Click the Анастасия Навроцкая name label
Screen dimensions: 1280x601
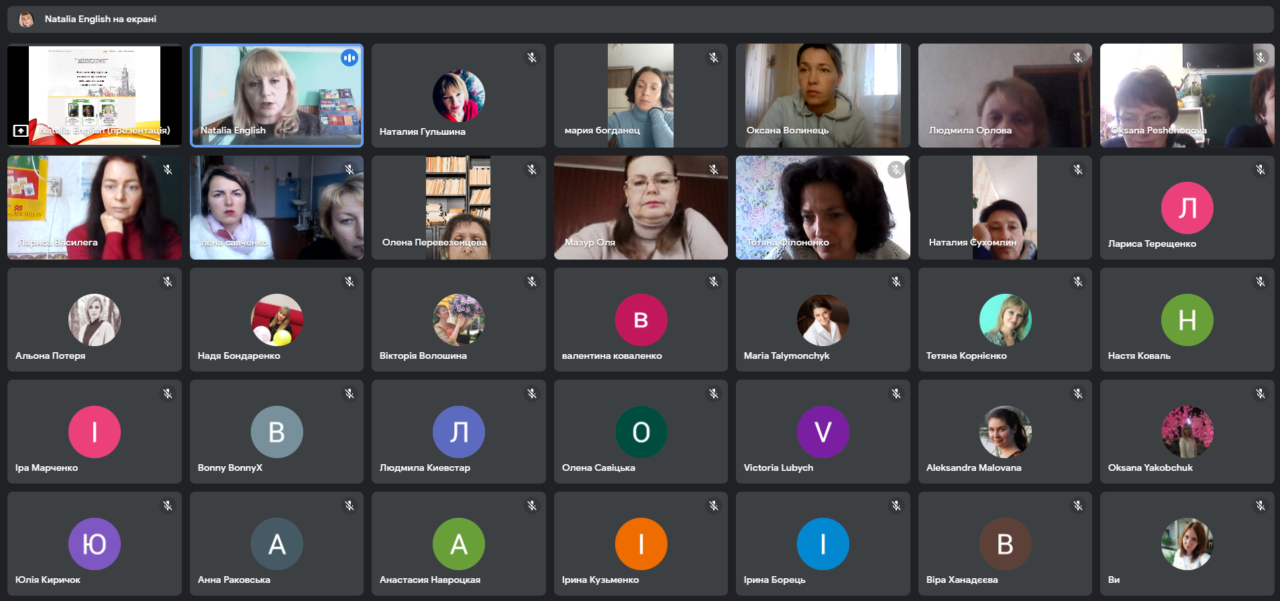[x=430, y=580]
